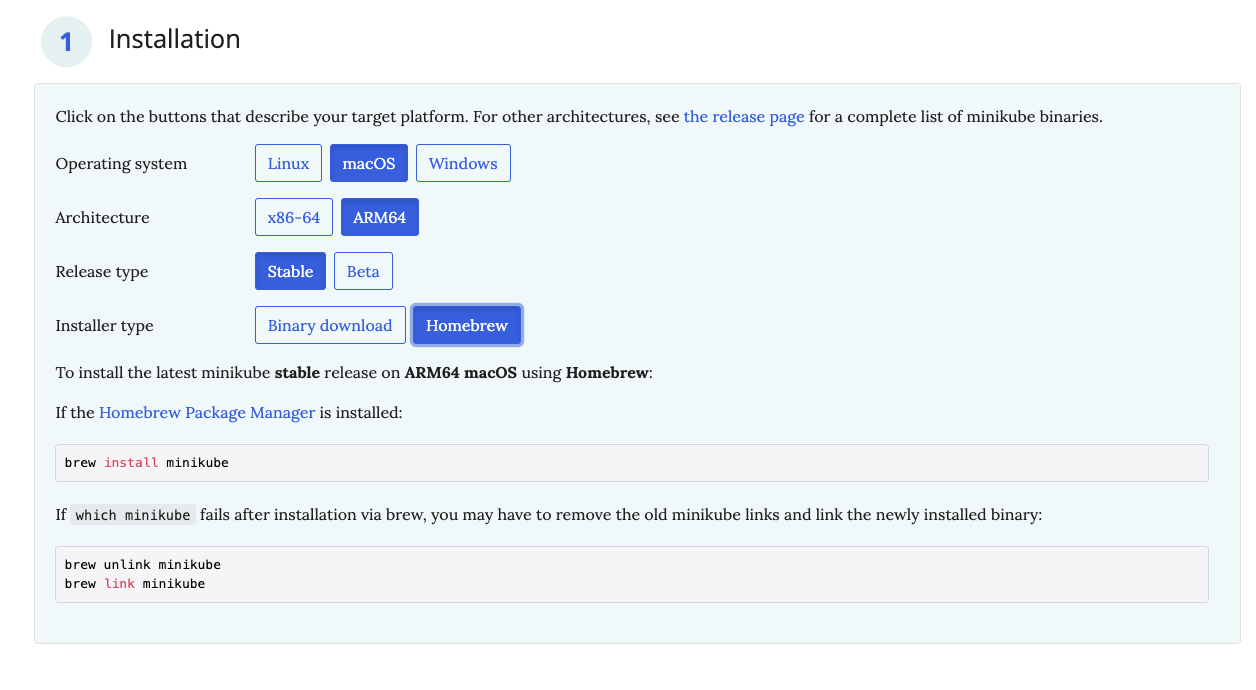Image resolution: width=1256 pixels, height=690 pixels.
Task: Select Linux as operating system
Action: point(288,163)
